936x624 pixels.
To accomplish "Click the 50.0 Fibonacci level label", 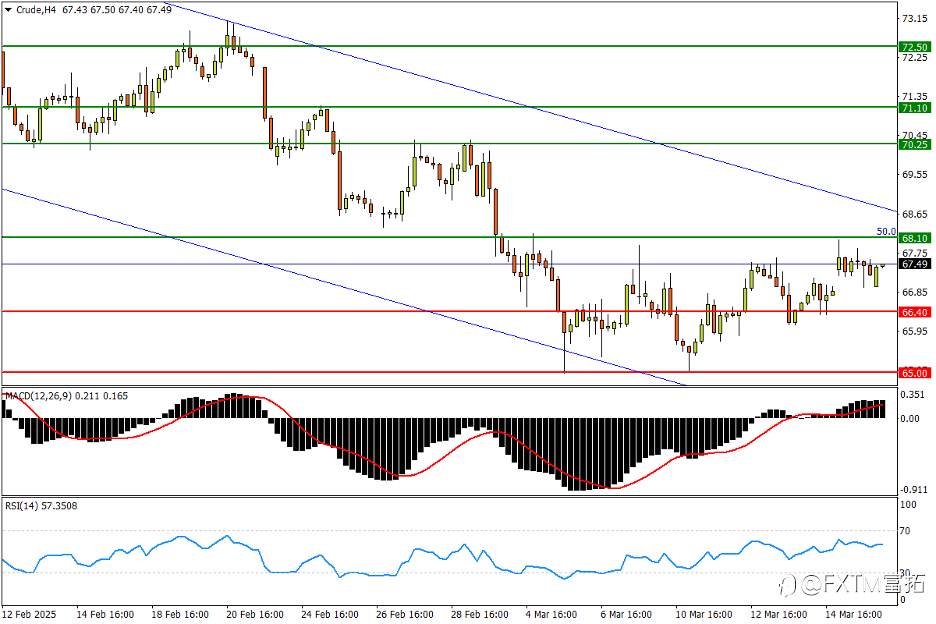I will tap(886, 231).
